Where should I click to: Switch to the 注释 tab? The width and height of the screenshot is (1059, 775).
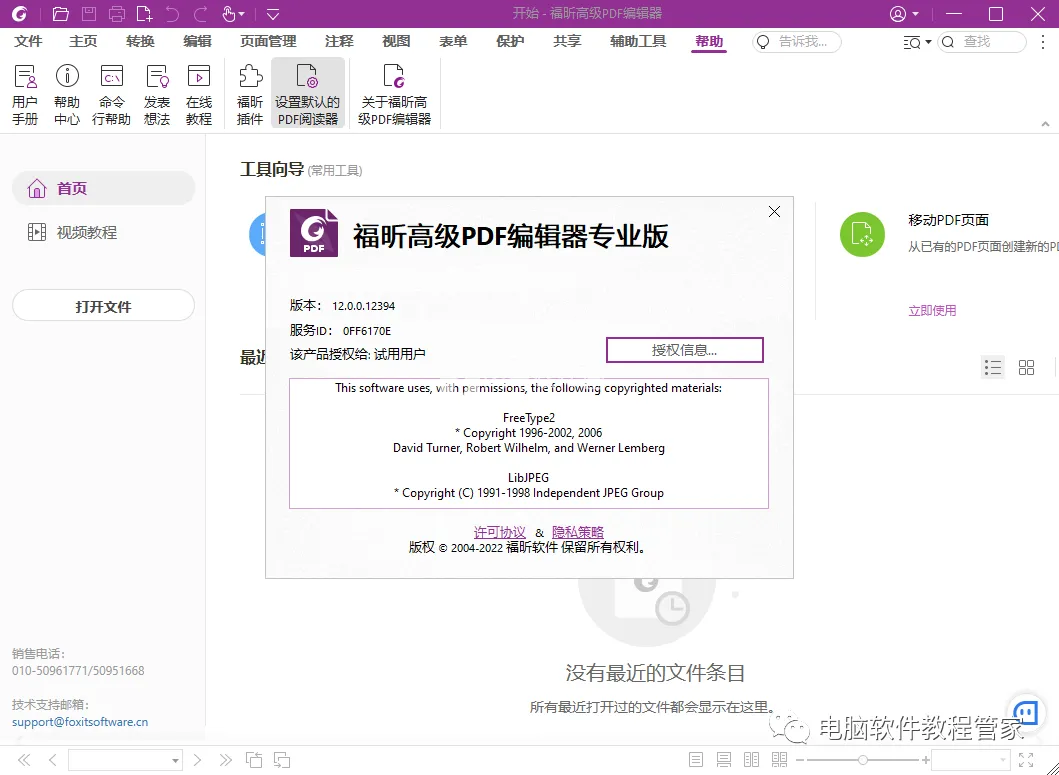(x=339, y=41)
